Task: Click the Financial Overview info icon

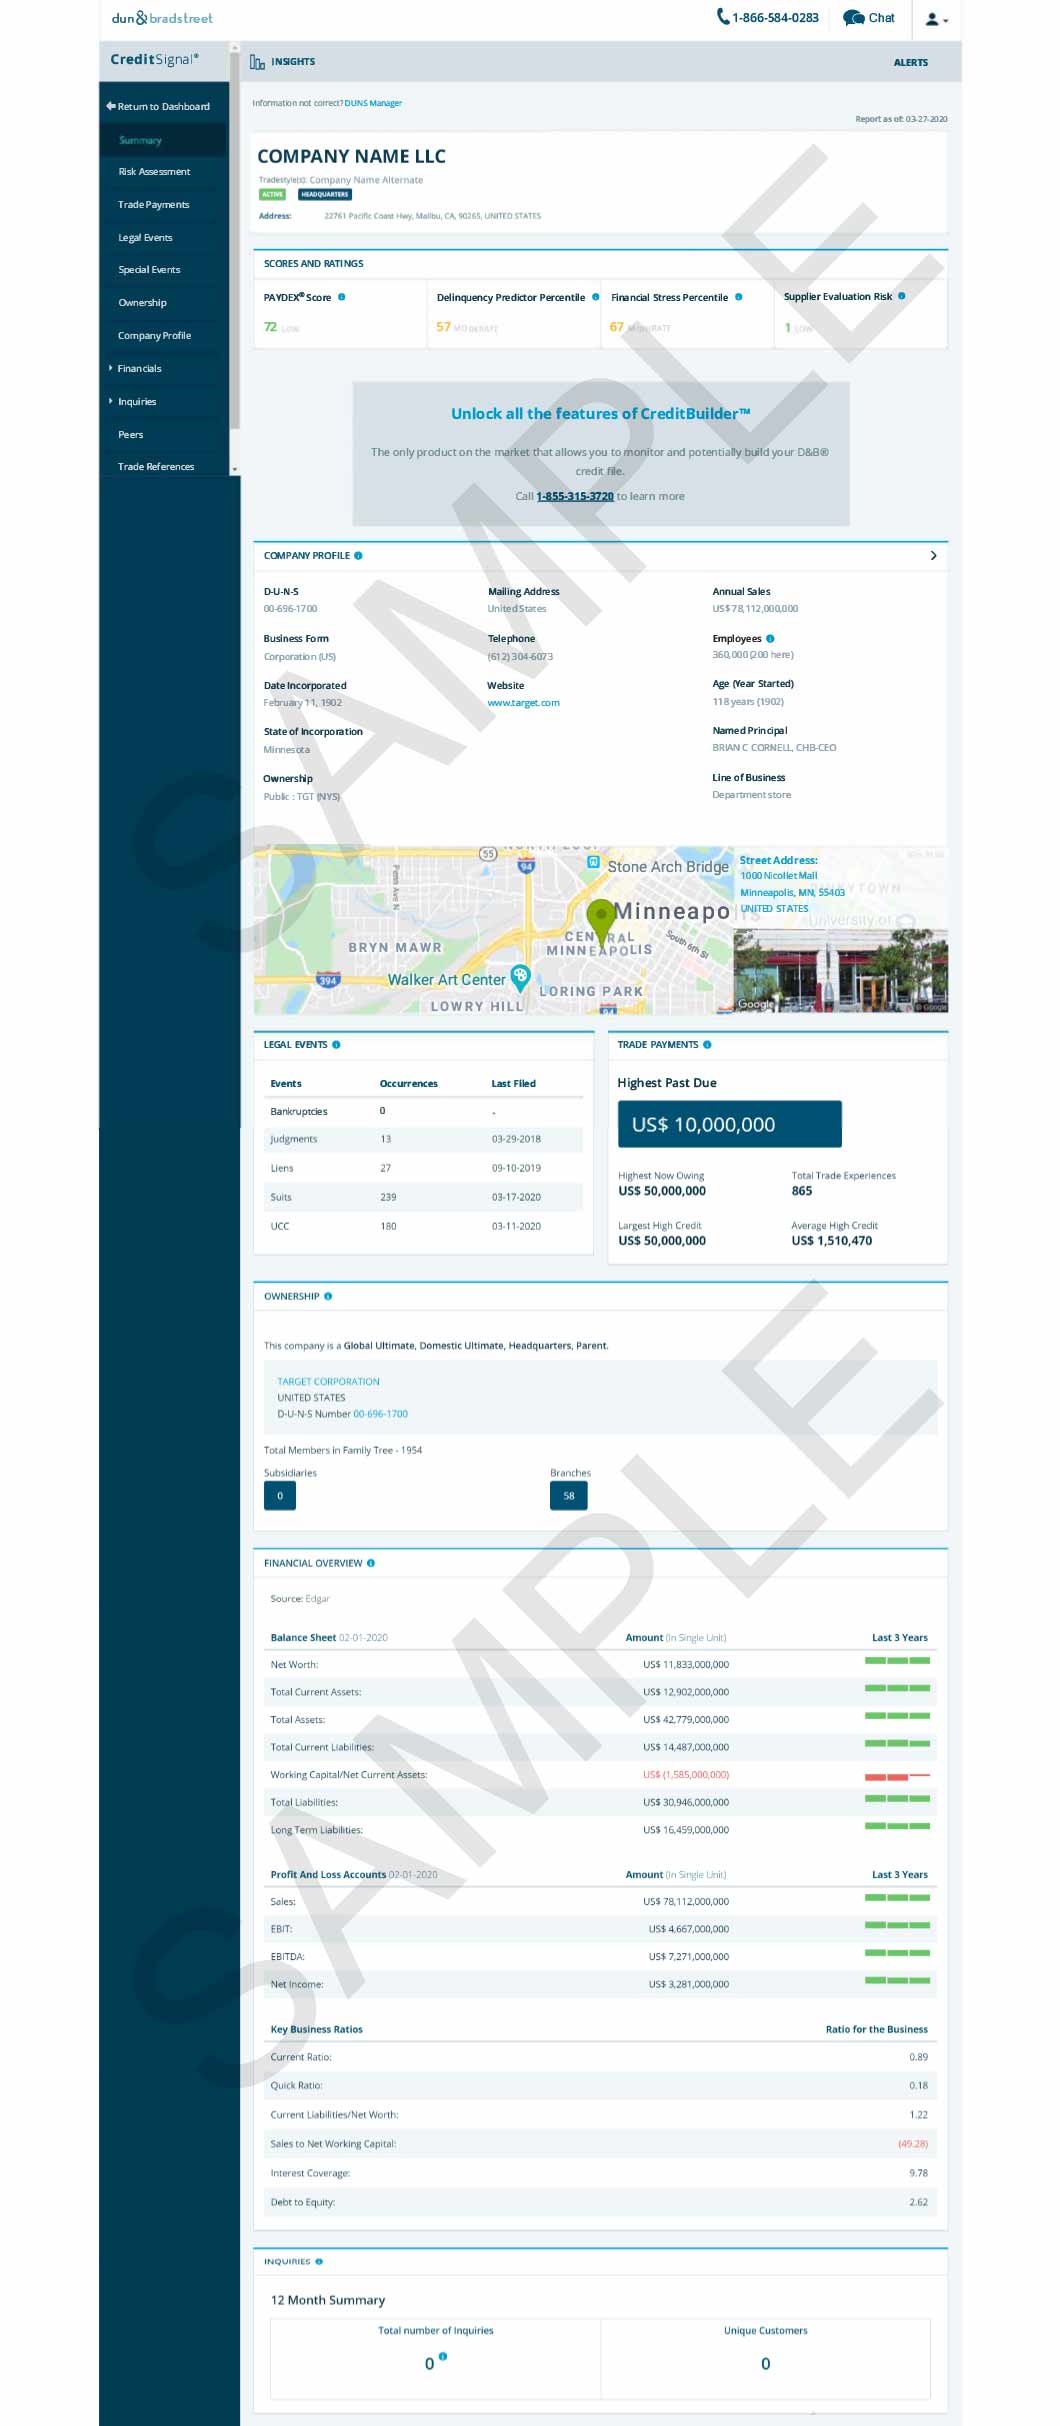Action: [371, 1563]
